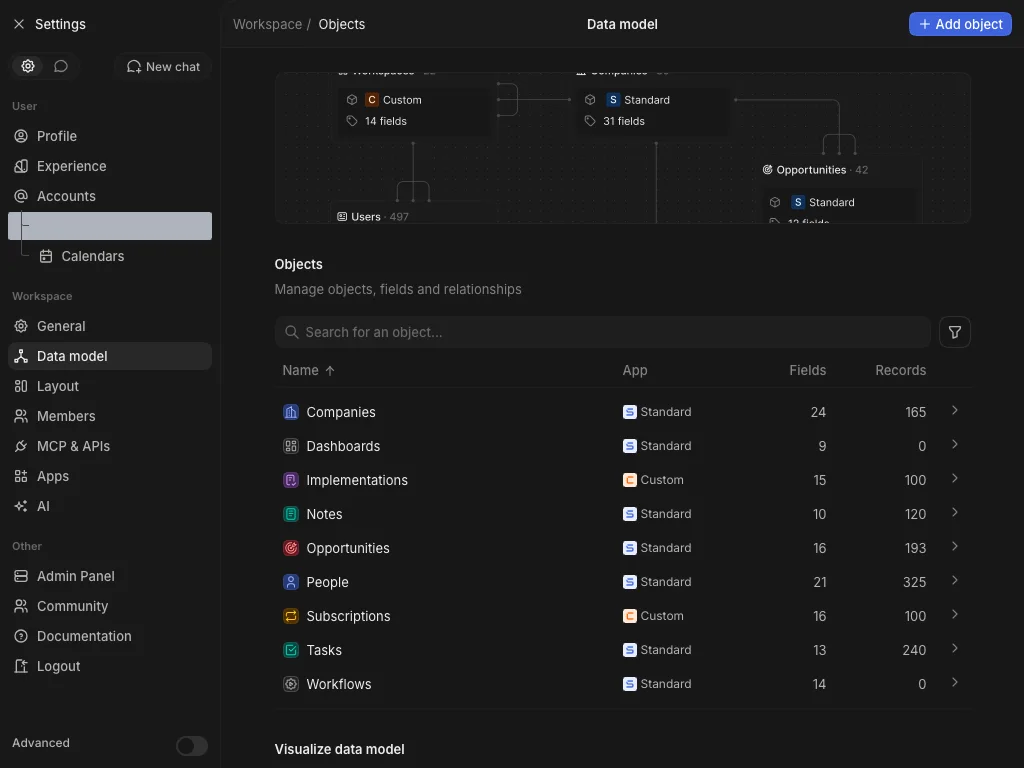Click the Documentation help icon

[x=21, y=636]
